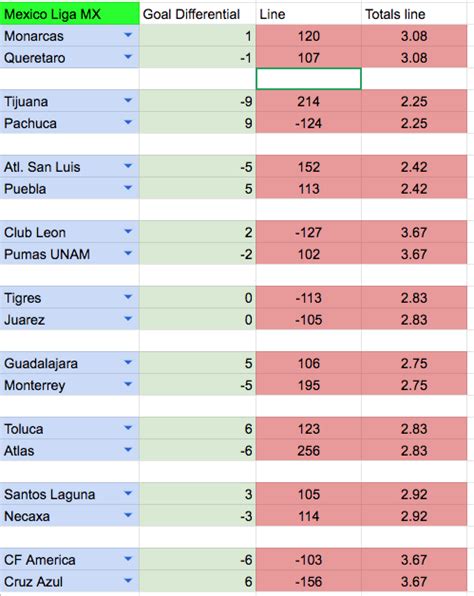Select Pachuca's line cell showing -124
This screenshot has width=474, height=596.
click(309, 123)
